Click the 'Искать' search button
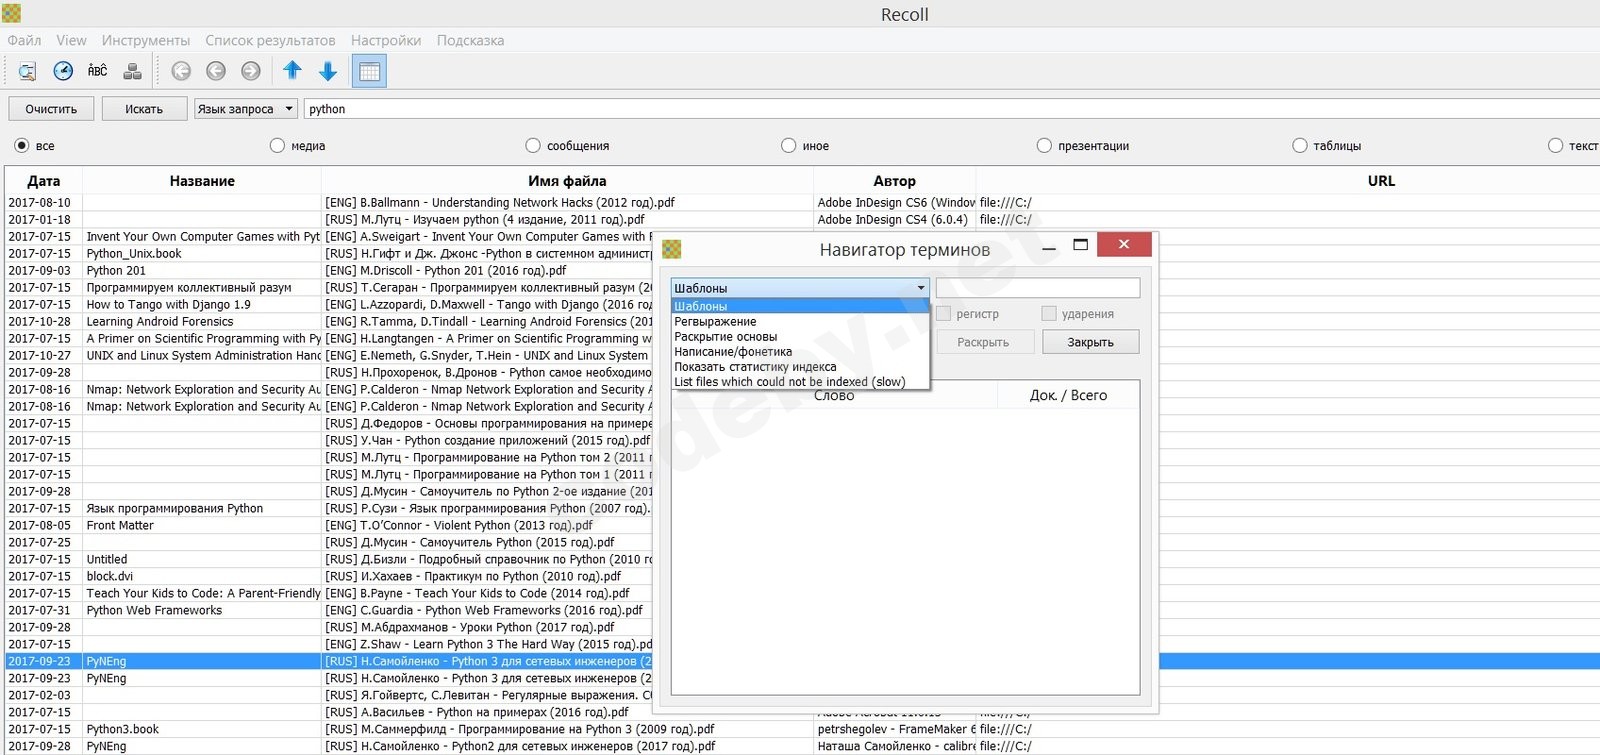 click(144, 109)
